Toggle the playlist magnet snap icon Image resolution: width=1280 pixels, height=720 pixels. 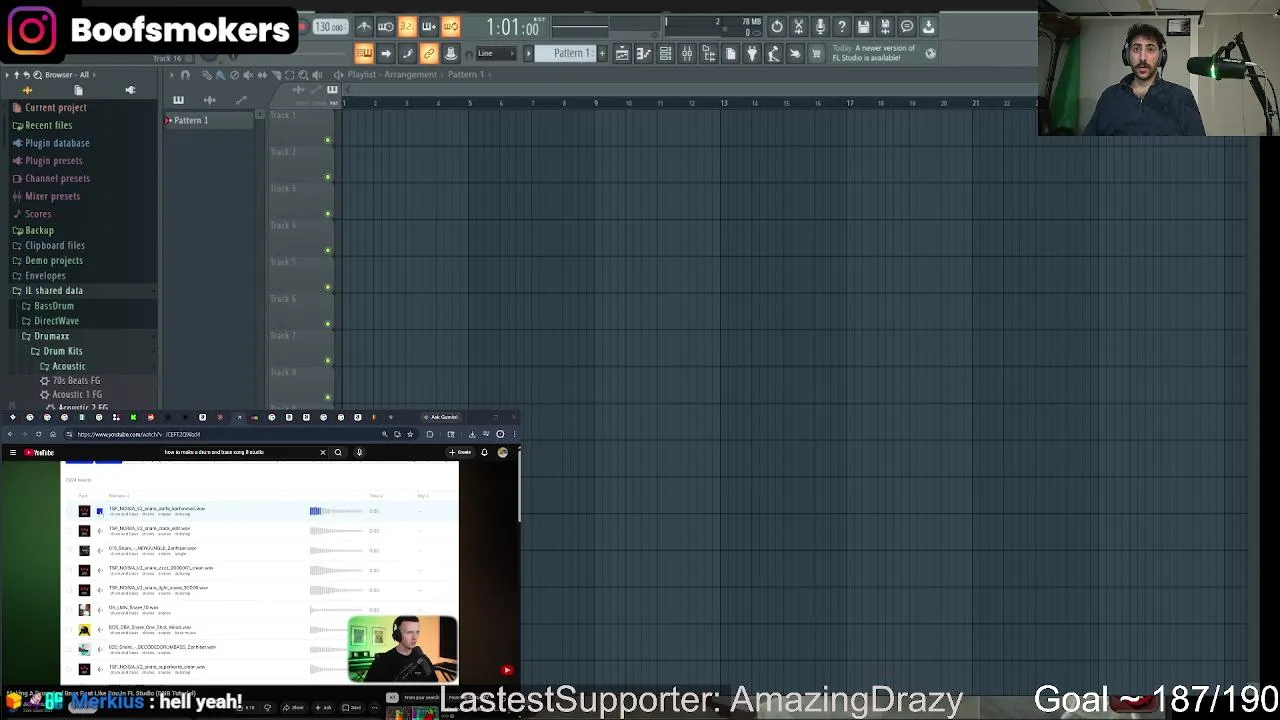coord(185,75)
